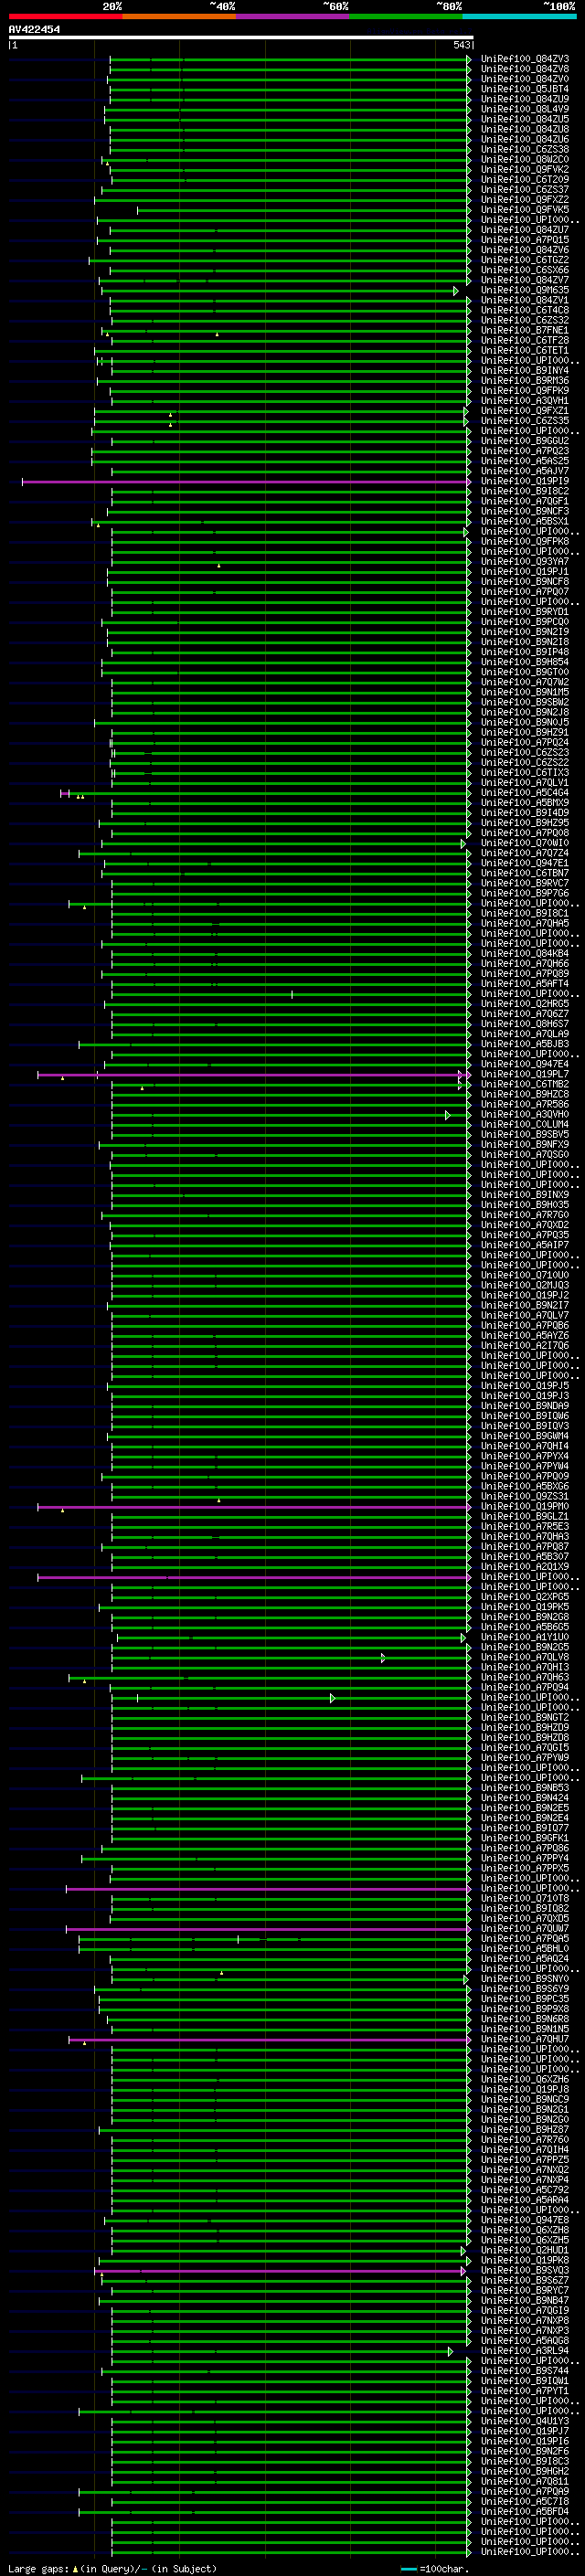Open hit UniRef100_A5AIP7
The image size is (585, 2576).
pos(525,1245)
